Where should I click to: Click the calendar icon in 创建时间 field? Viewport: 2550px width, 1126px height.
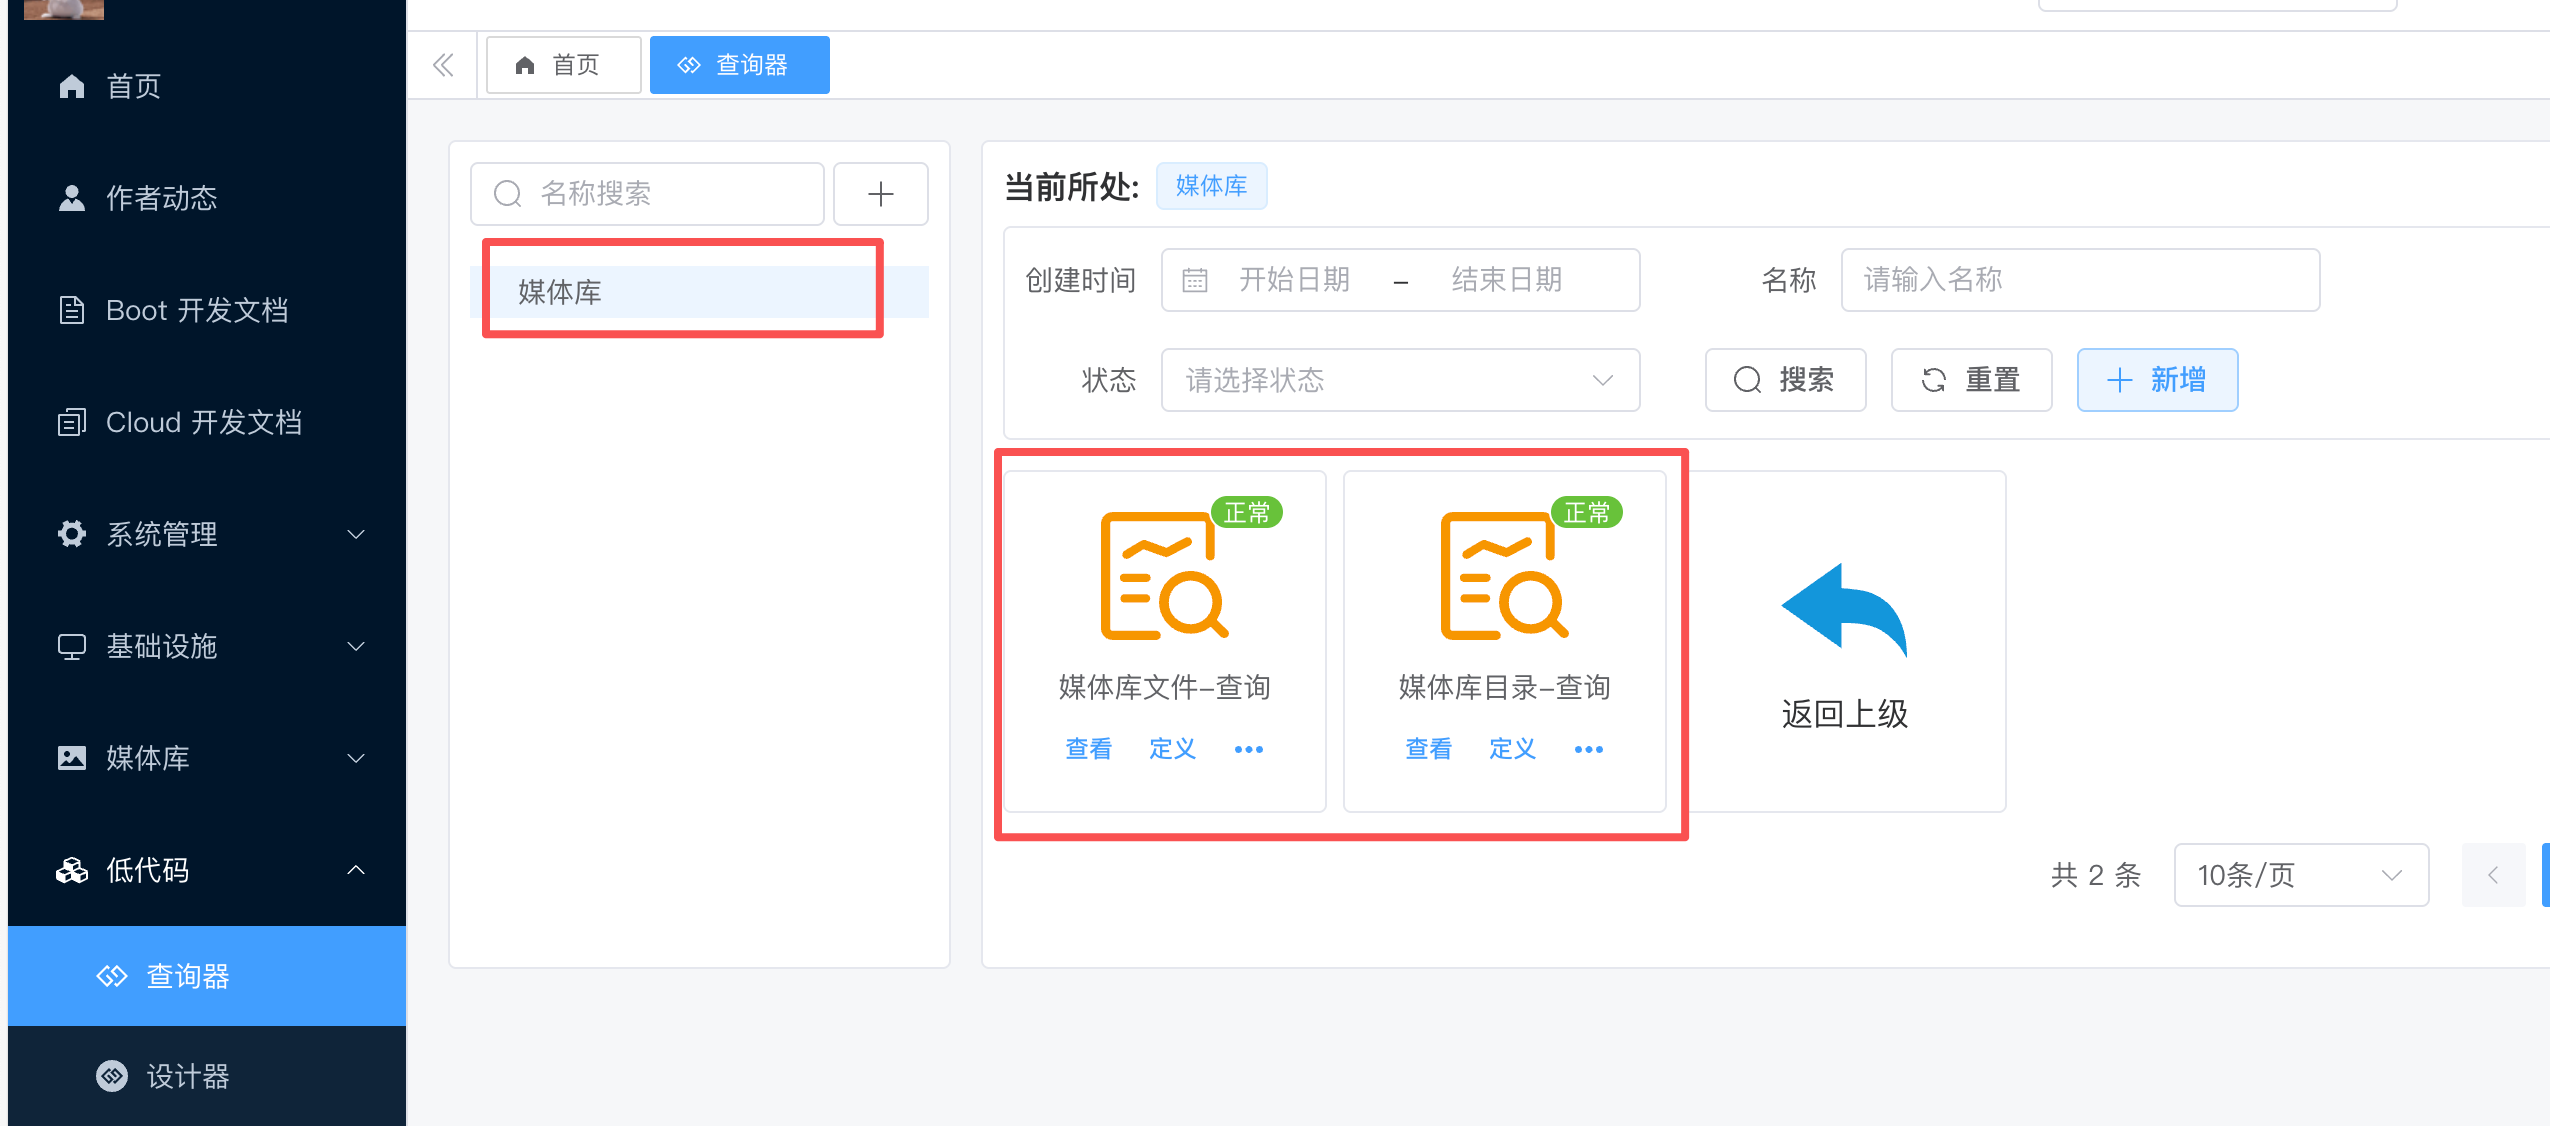tap(1195, 280)
